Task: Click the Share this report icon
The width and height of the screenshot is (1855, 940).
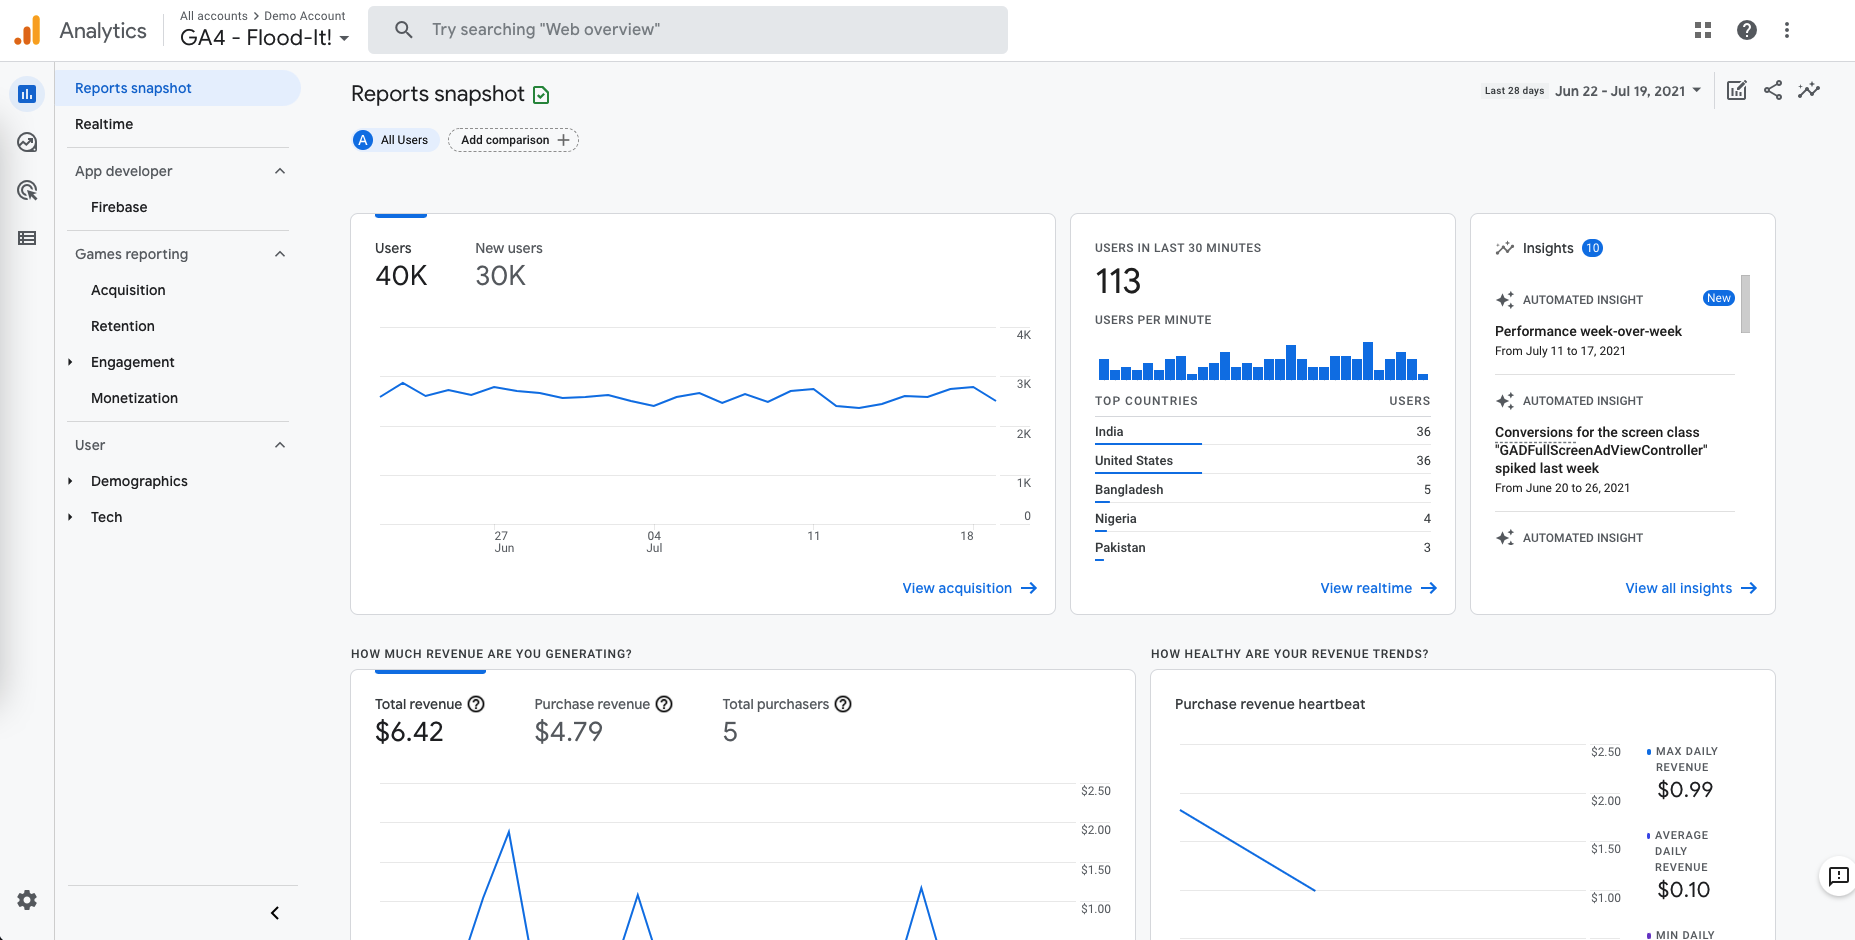Action: (1773, 90)
